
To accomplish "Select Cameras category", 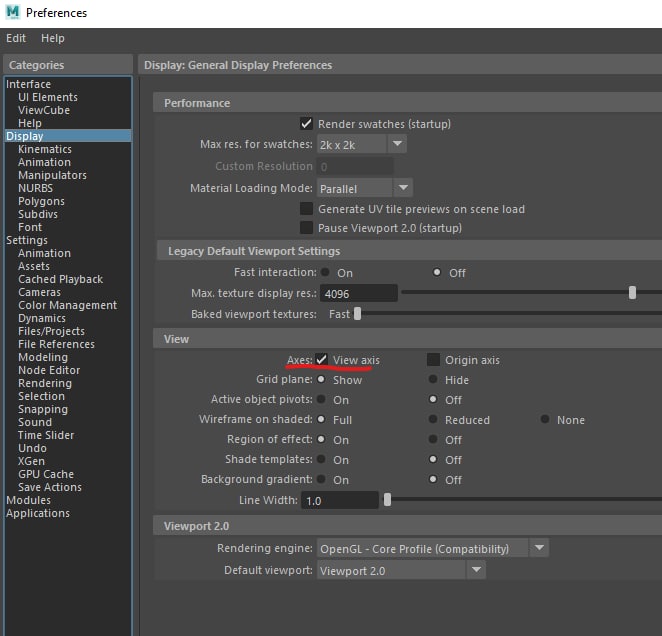I will point(39,292).
